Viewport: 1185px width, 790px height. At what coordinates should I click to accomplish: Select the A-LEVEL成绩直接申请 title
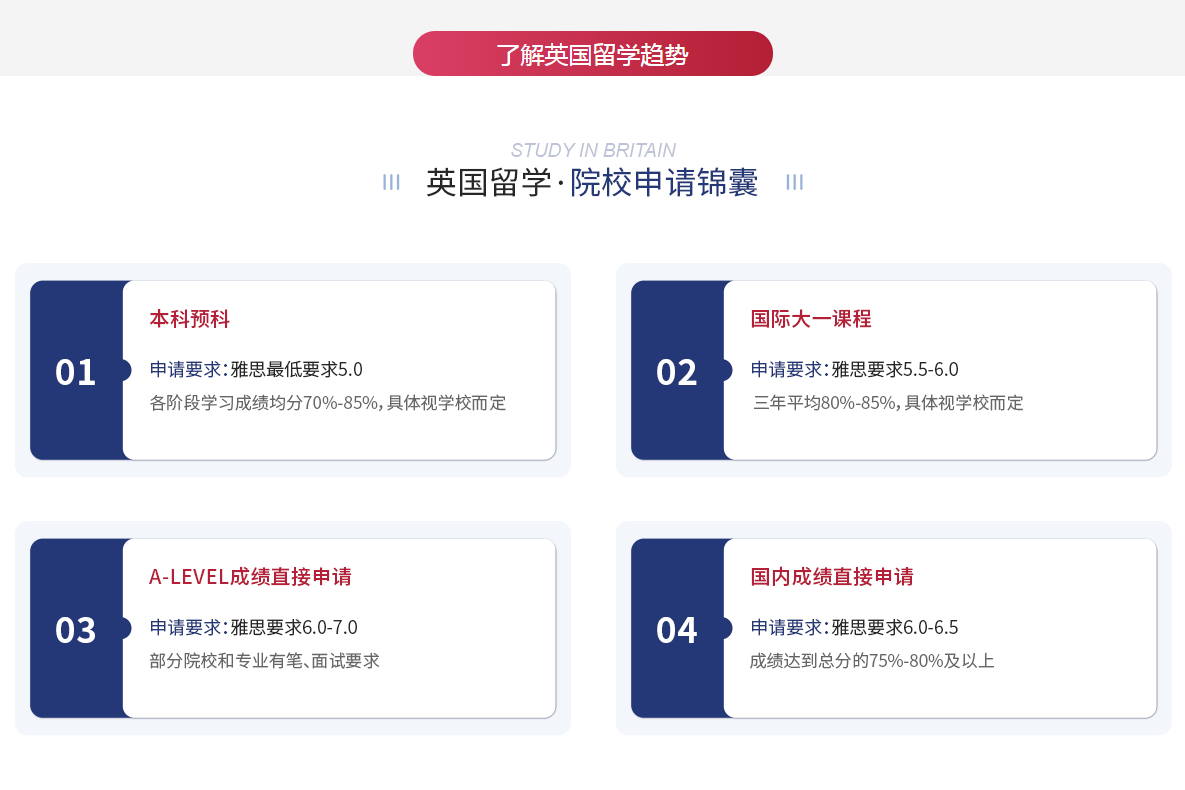[250, 577]
